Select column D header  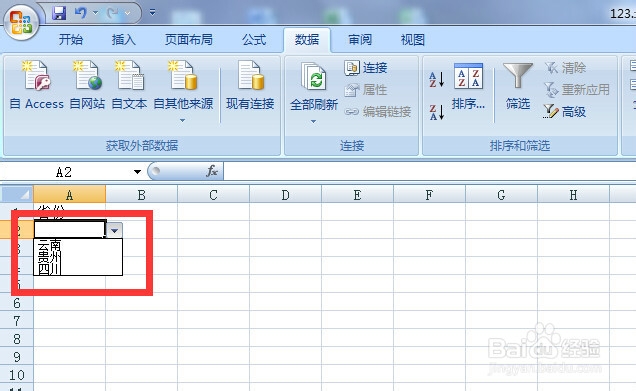click(x=286, y=195)
